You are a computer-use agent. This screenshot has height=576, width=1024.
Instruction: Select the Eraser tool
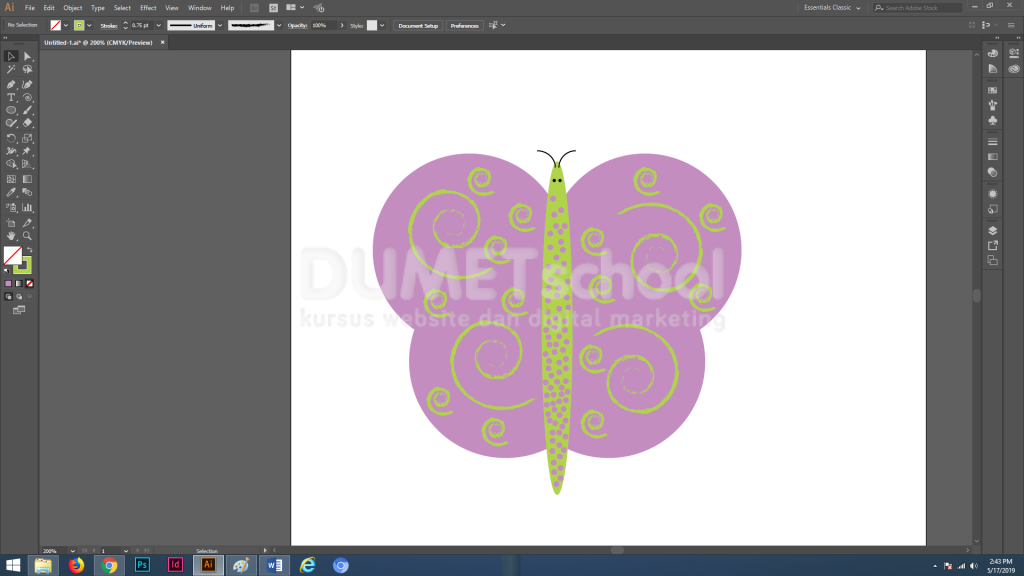27,123
